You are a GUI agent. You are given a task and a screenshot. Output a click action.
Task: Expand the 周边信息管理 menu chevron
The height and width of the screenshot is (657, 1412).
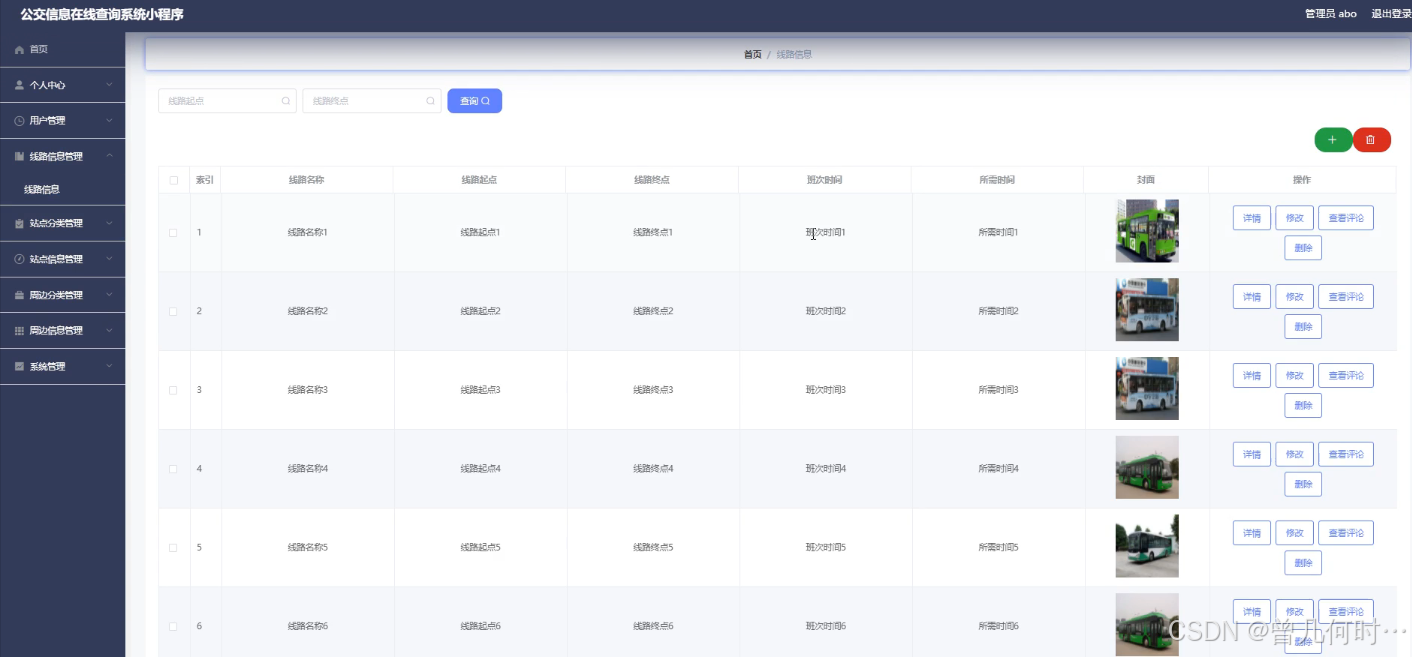tap(109, 330)
